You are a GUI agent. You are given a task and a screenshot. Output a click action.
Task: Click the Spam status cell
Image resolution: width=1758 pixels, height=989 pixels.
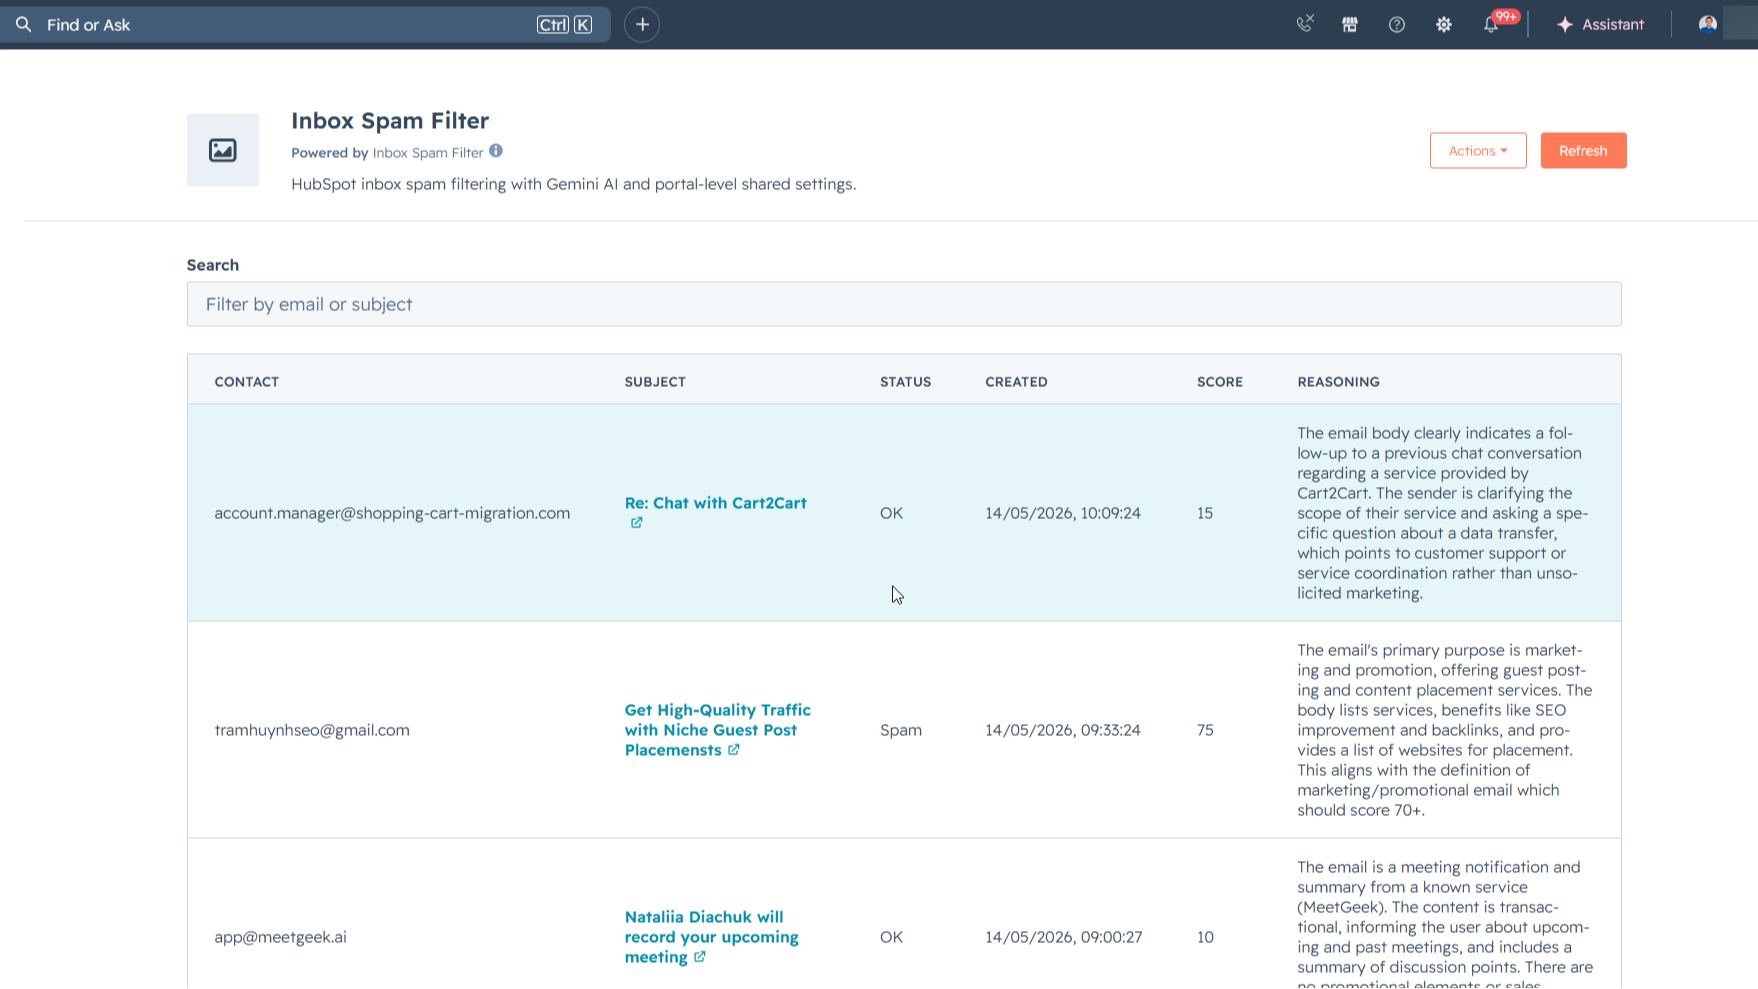[901, 730]
